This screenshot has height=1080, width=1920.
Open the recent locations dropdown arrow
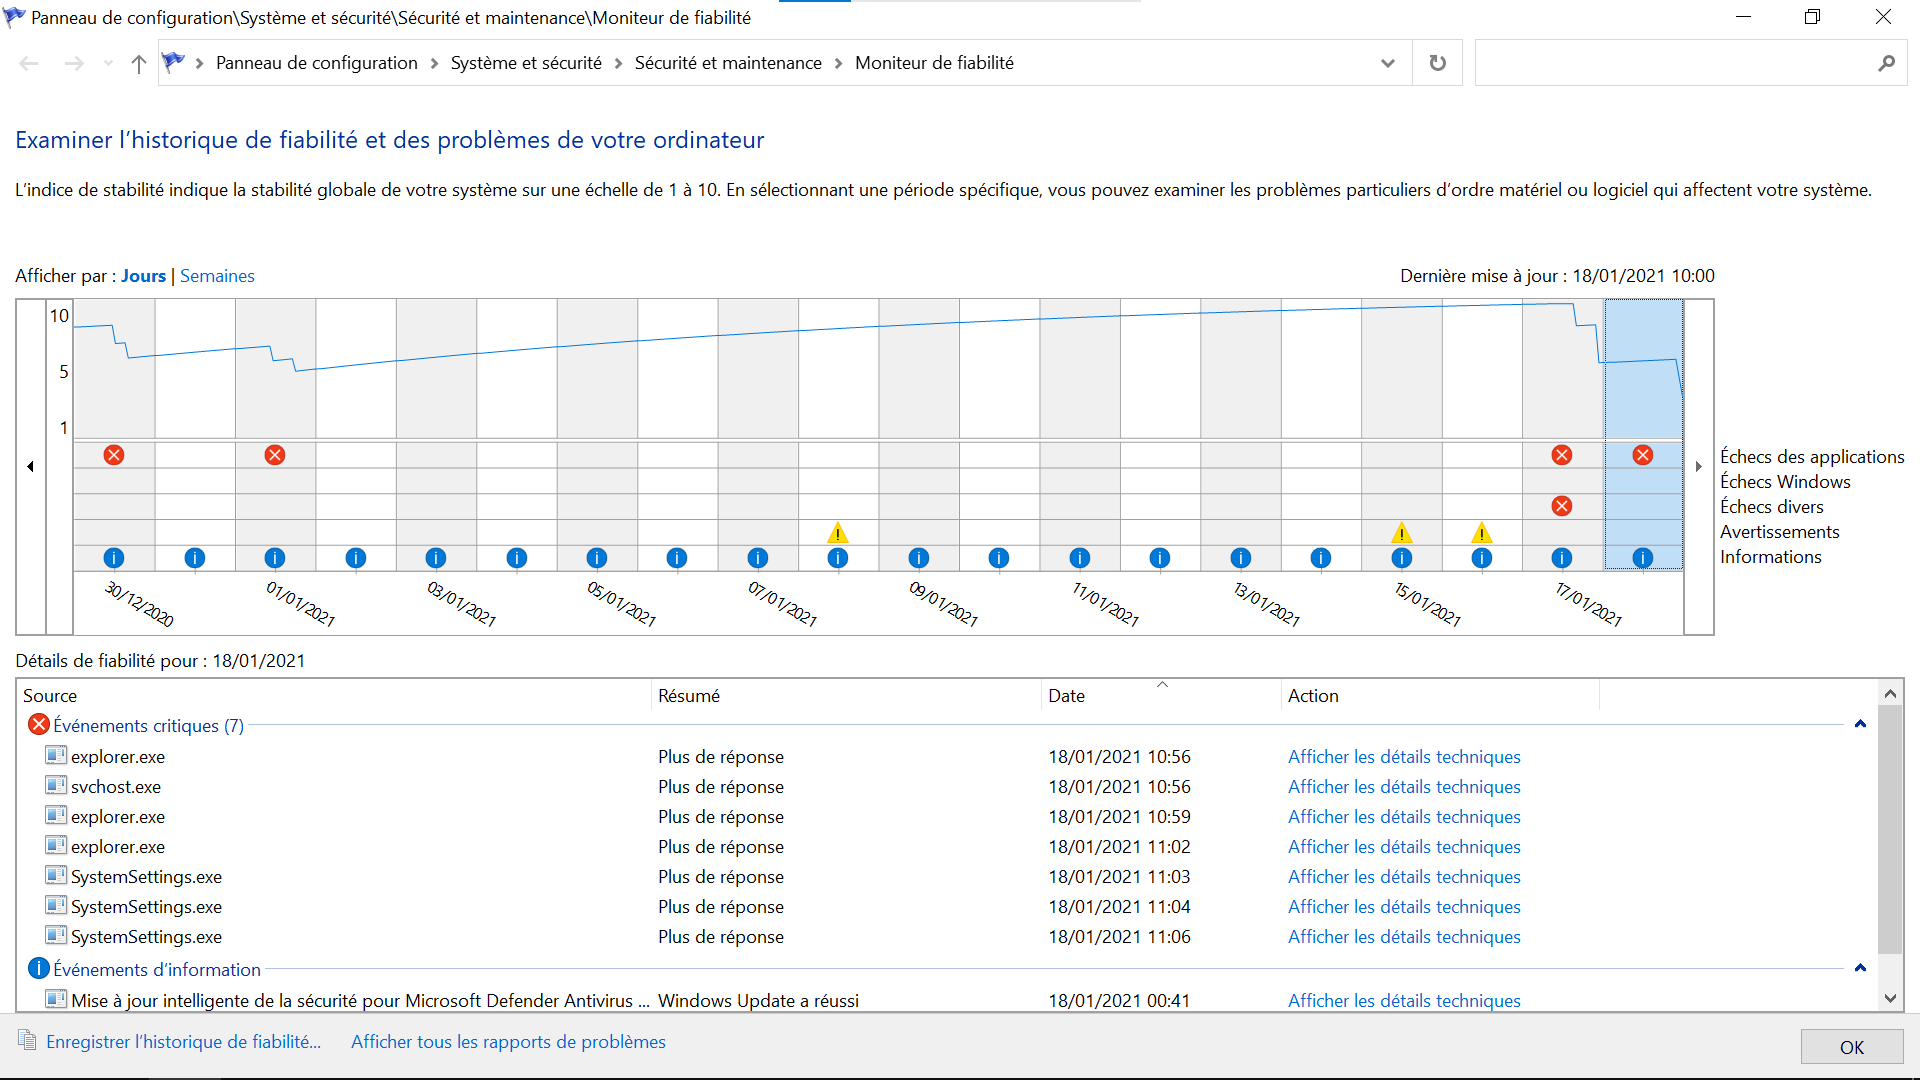(108, 64)
